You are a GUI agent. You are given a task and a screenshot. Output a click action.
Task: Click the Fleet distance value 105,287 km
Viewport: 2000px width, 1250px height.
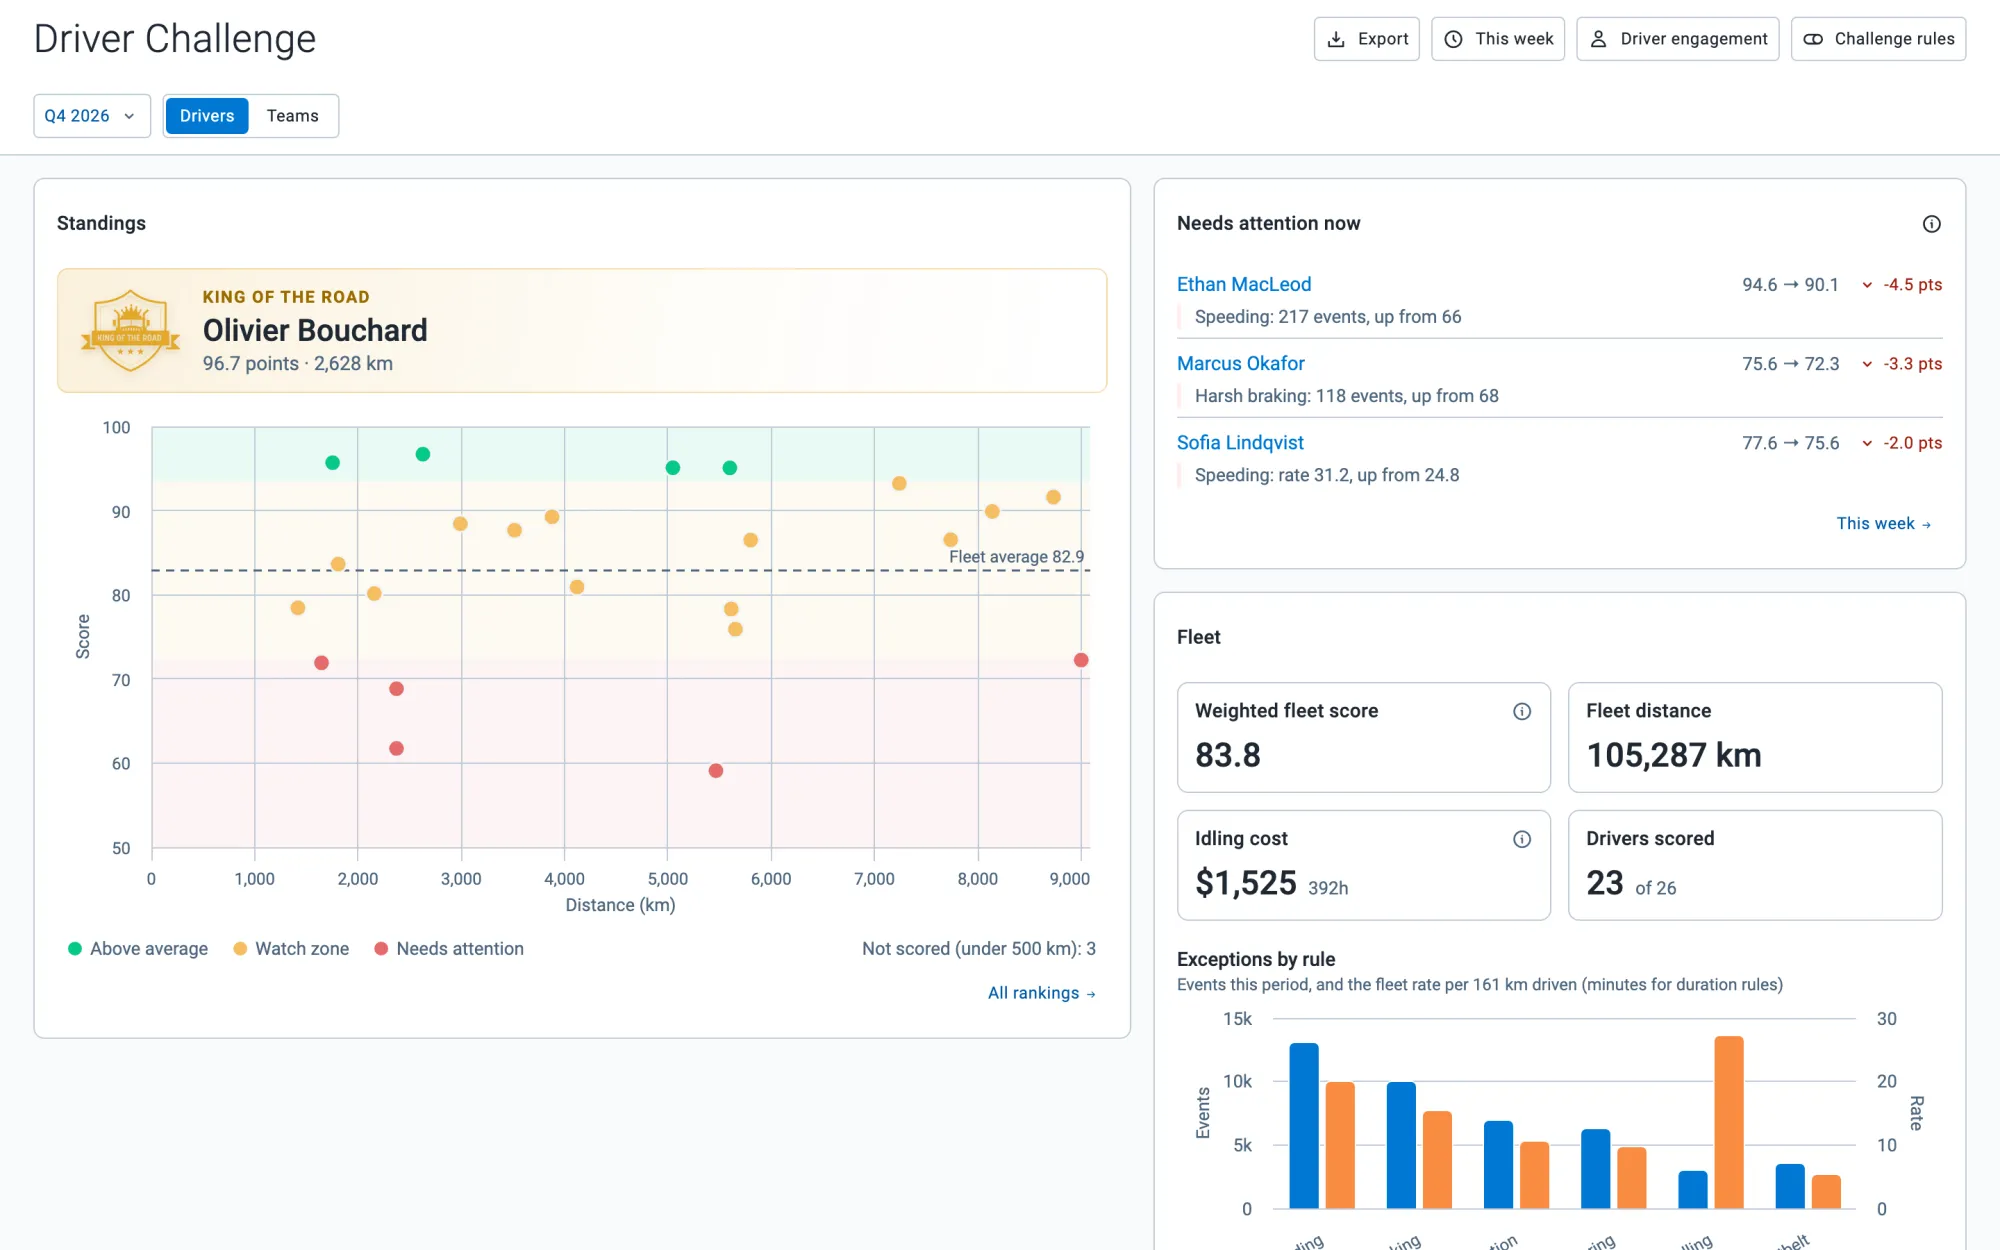1674,755
